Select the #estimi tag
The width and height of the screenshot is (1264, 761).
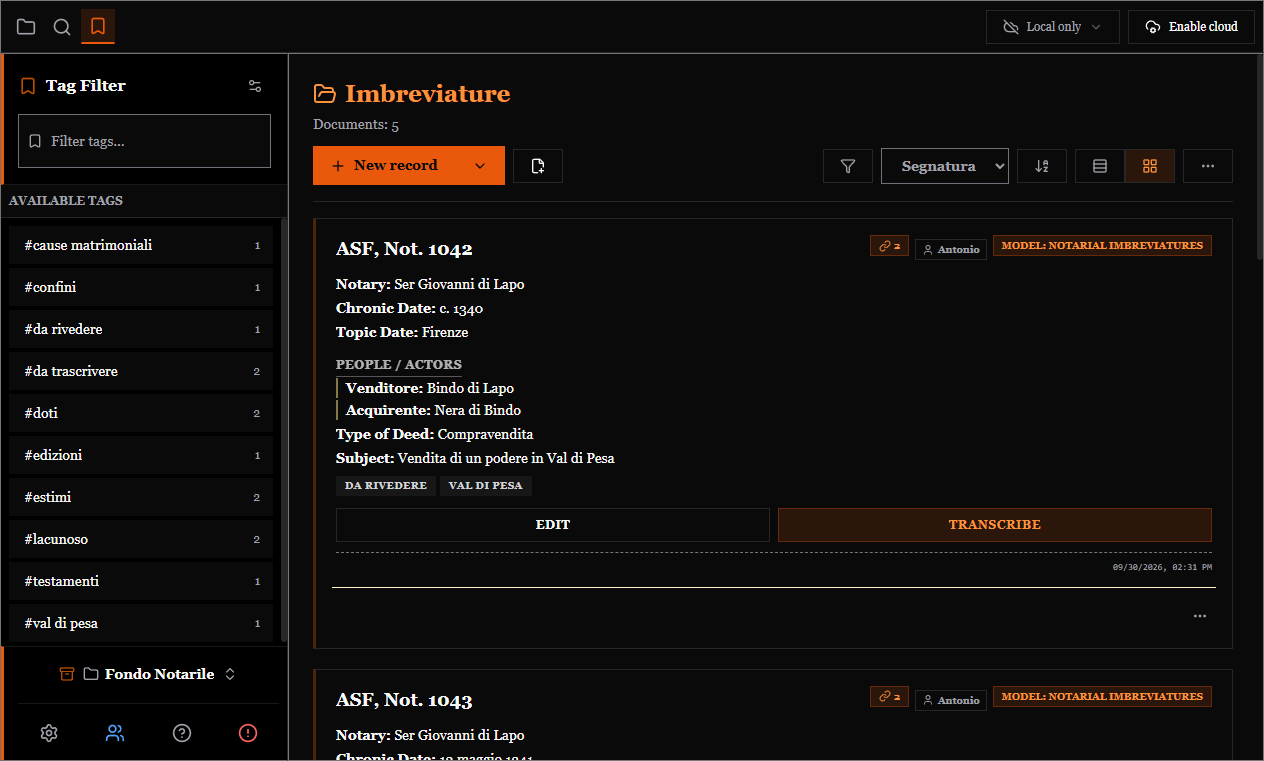(x=141, y=497)
